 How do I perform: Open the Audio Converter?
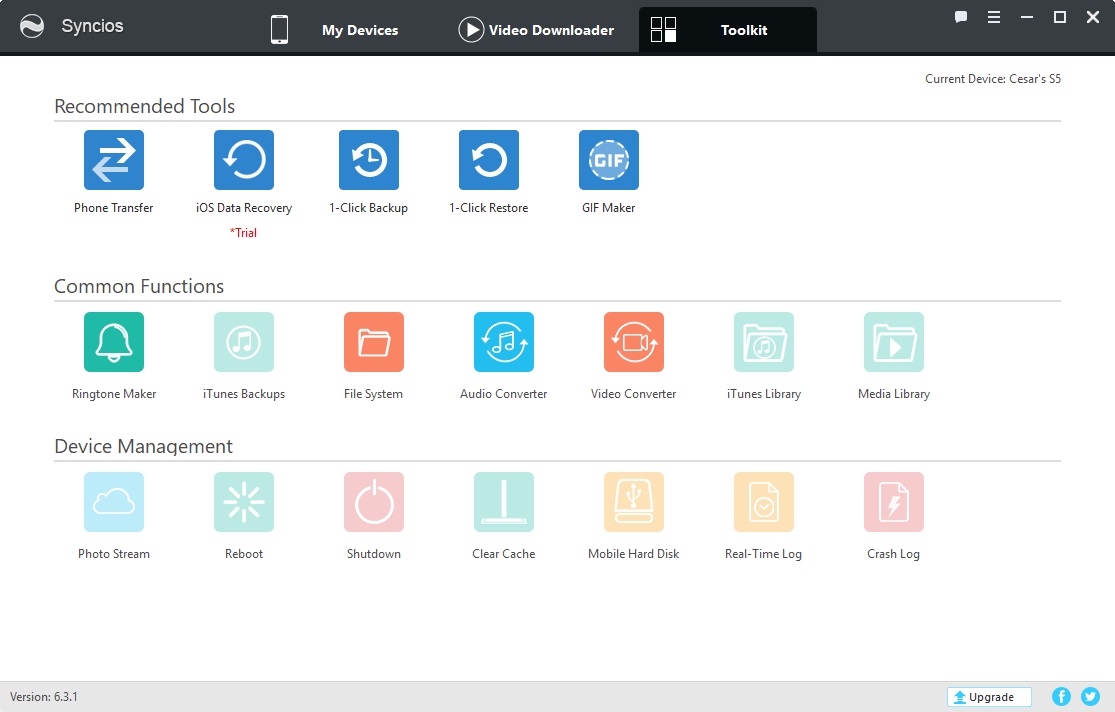(504, 342)
